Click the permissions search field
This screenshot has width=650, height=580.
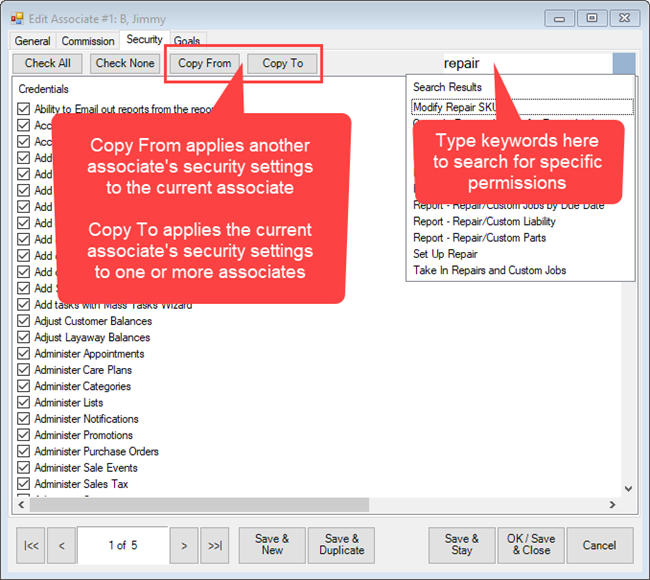[525, 63]
